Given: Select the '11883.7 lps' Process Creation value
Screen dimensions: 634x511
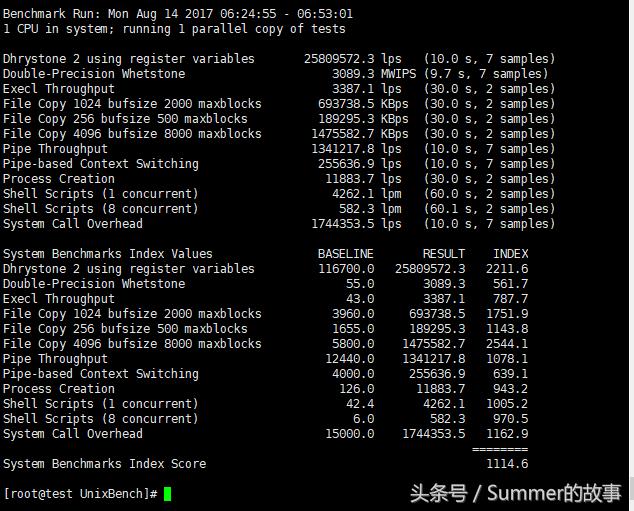Looking at the screenshot, I should [363, 179].
